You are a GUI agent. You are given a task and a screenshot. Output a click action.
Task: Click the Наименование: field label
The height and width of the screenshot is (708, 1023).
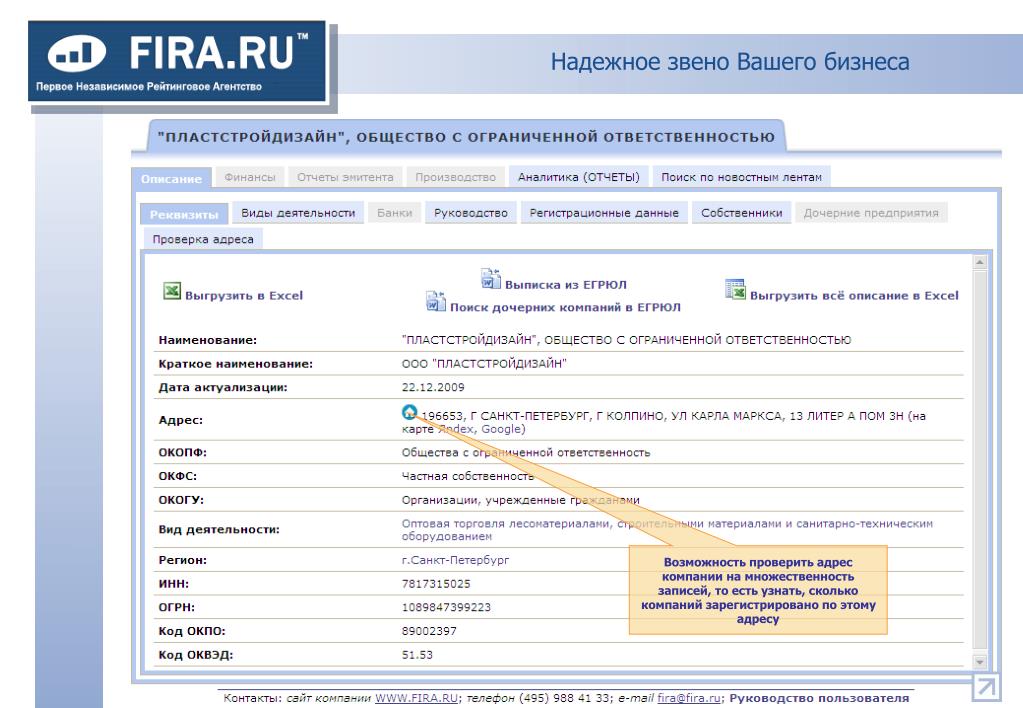tap(207, 340)
